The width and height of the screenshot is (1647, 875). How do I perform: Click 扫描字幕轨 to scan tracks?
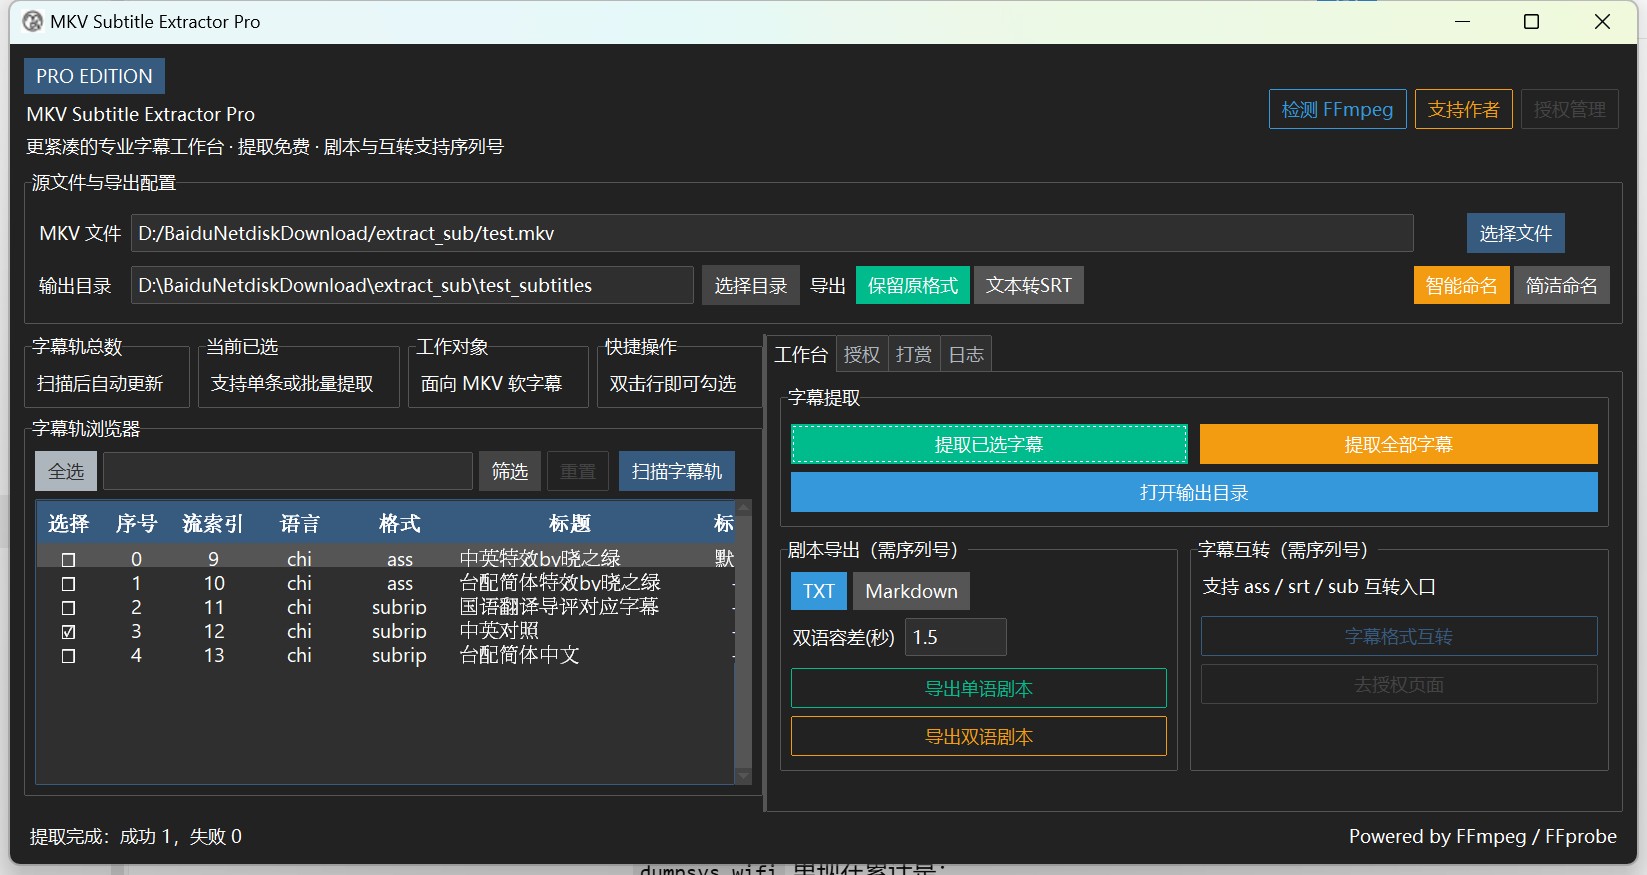tap(676, 471)
